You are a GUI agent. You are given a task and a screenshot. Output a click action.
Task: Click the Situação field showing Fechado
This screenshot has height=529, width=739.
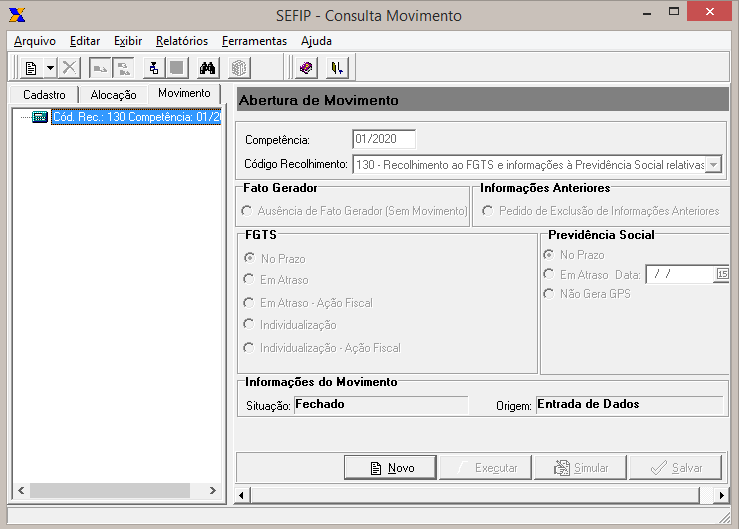(x=381, y=405)
